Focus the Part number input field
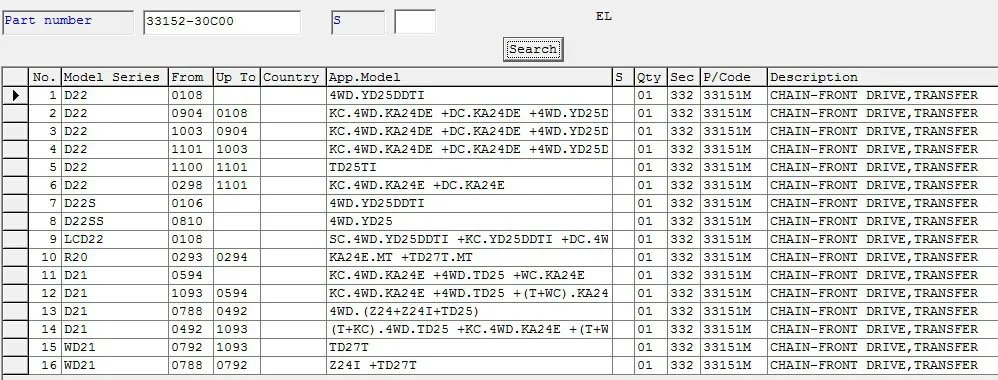 click(221, 22)
